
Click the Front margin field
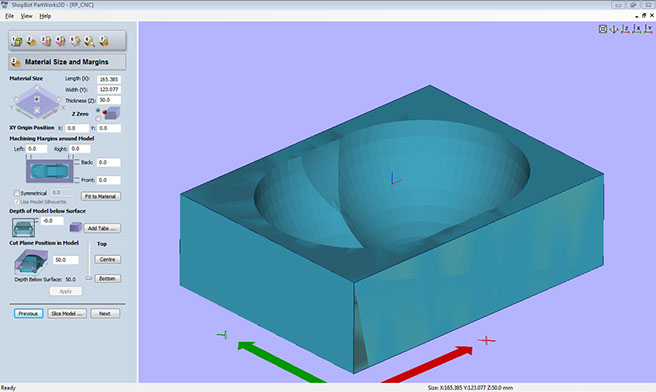pyautogui.click(x=109, y=180)
